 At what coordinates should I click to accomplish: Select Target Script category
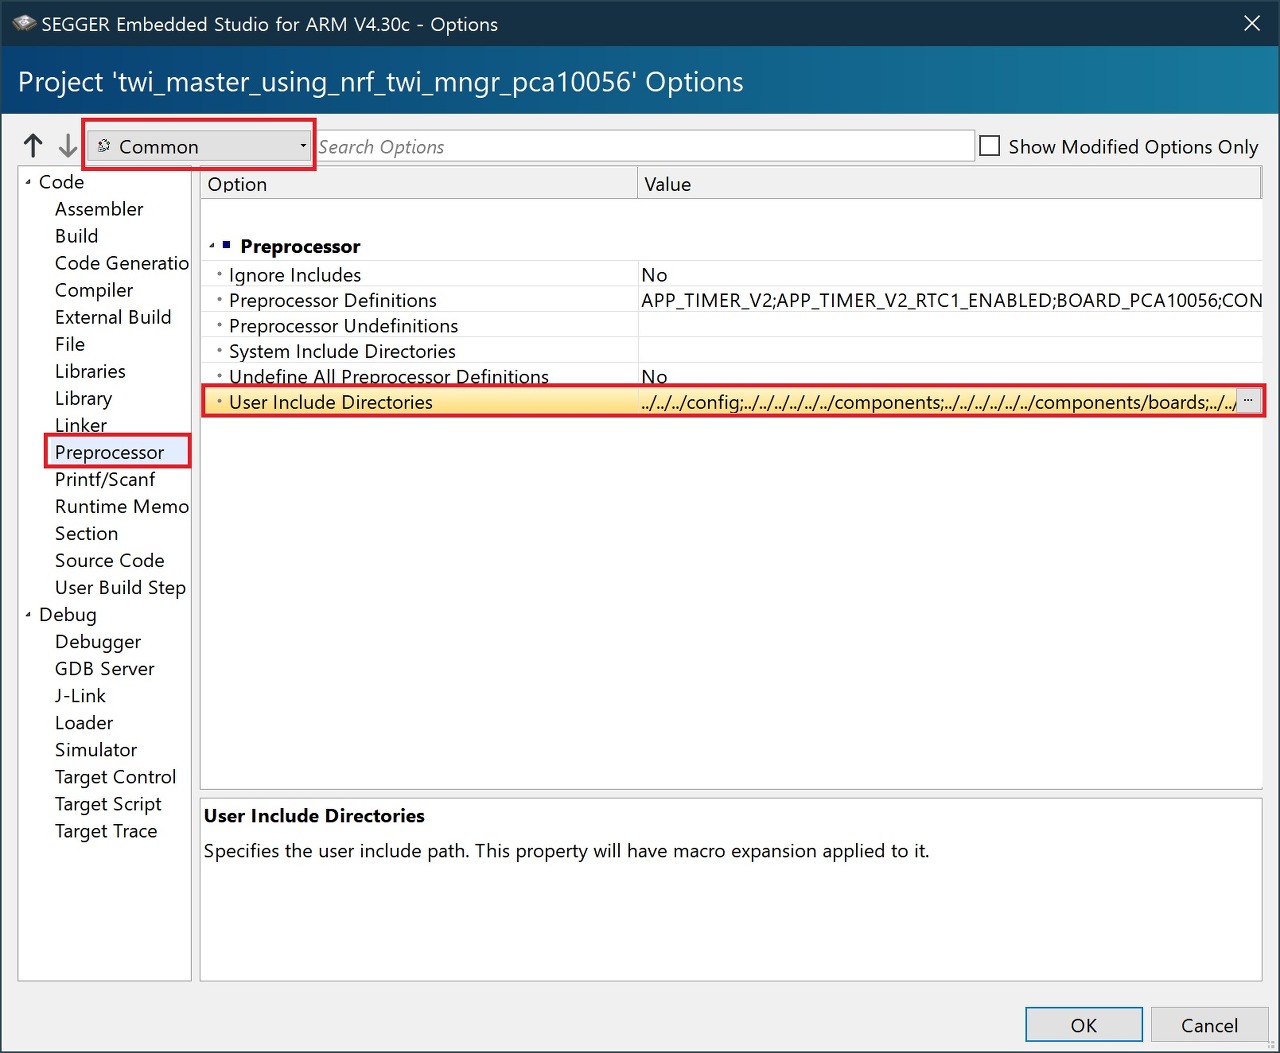108,803
